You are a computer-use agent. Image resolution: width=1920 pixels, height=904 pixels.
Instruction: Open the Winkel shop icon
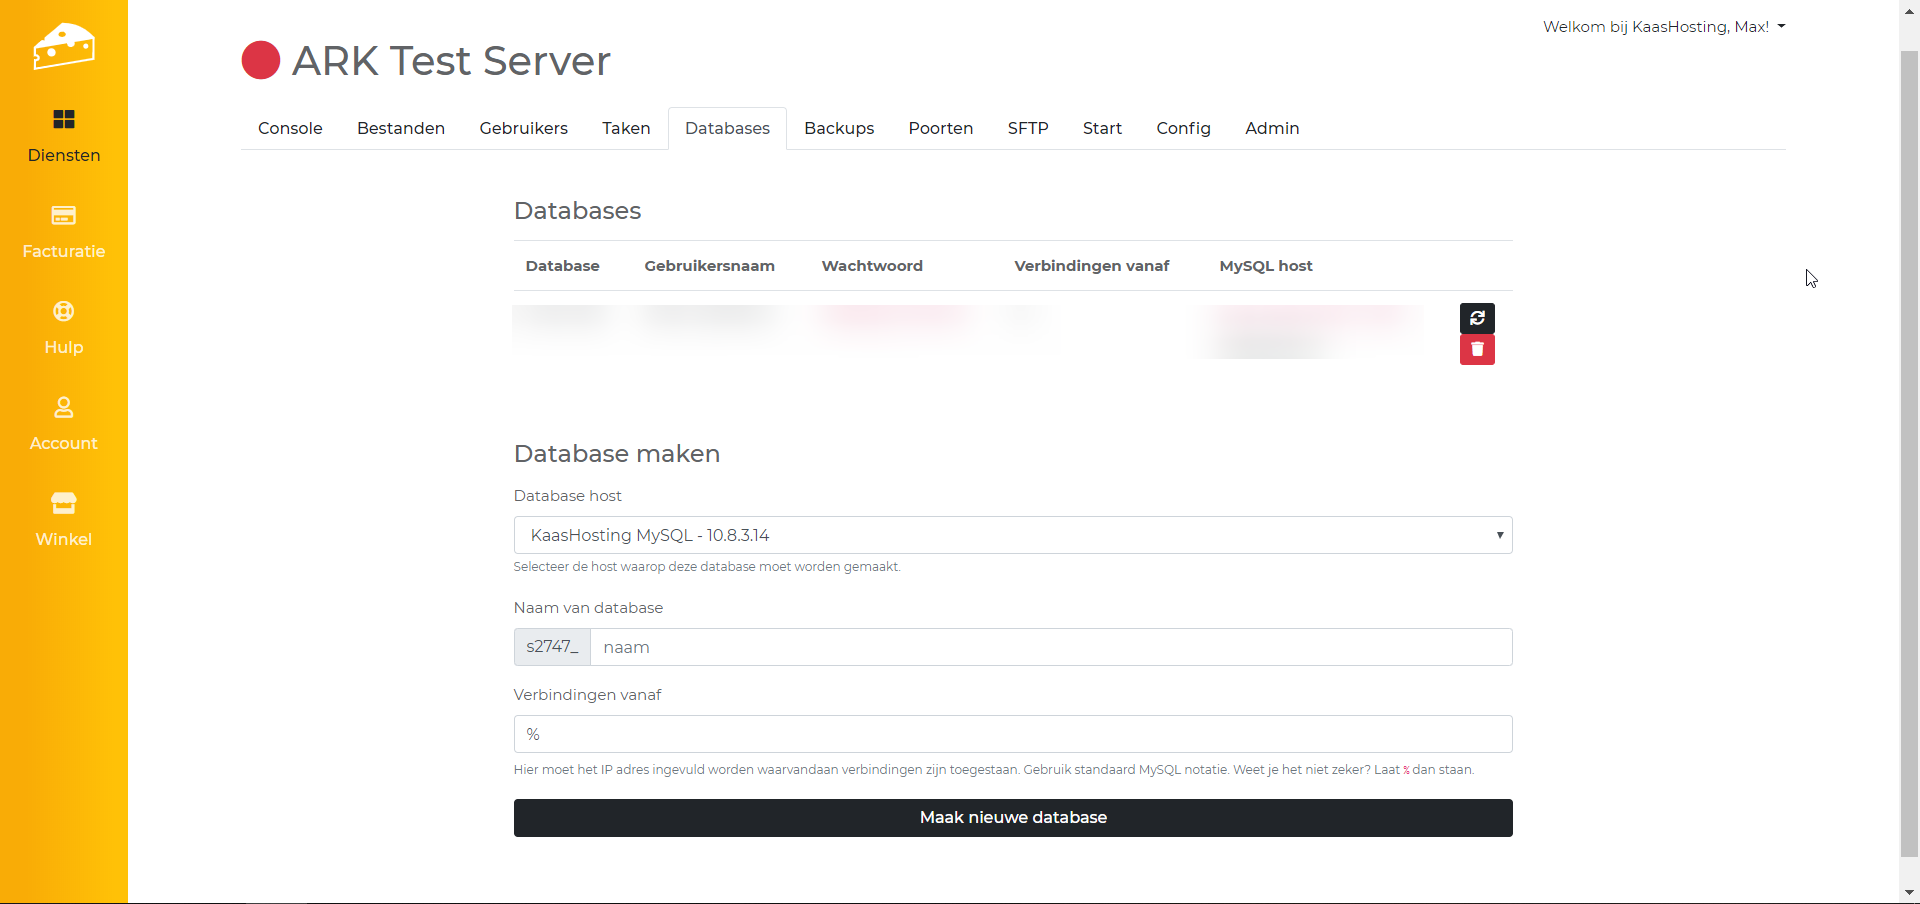pyautogui.click(x=64, y=503)
